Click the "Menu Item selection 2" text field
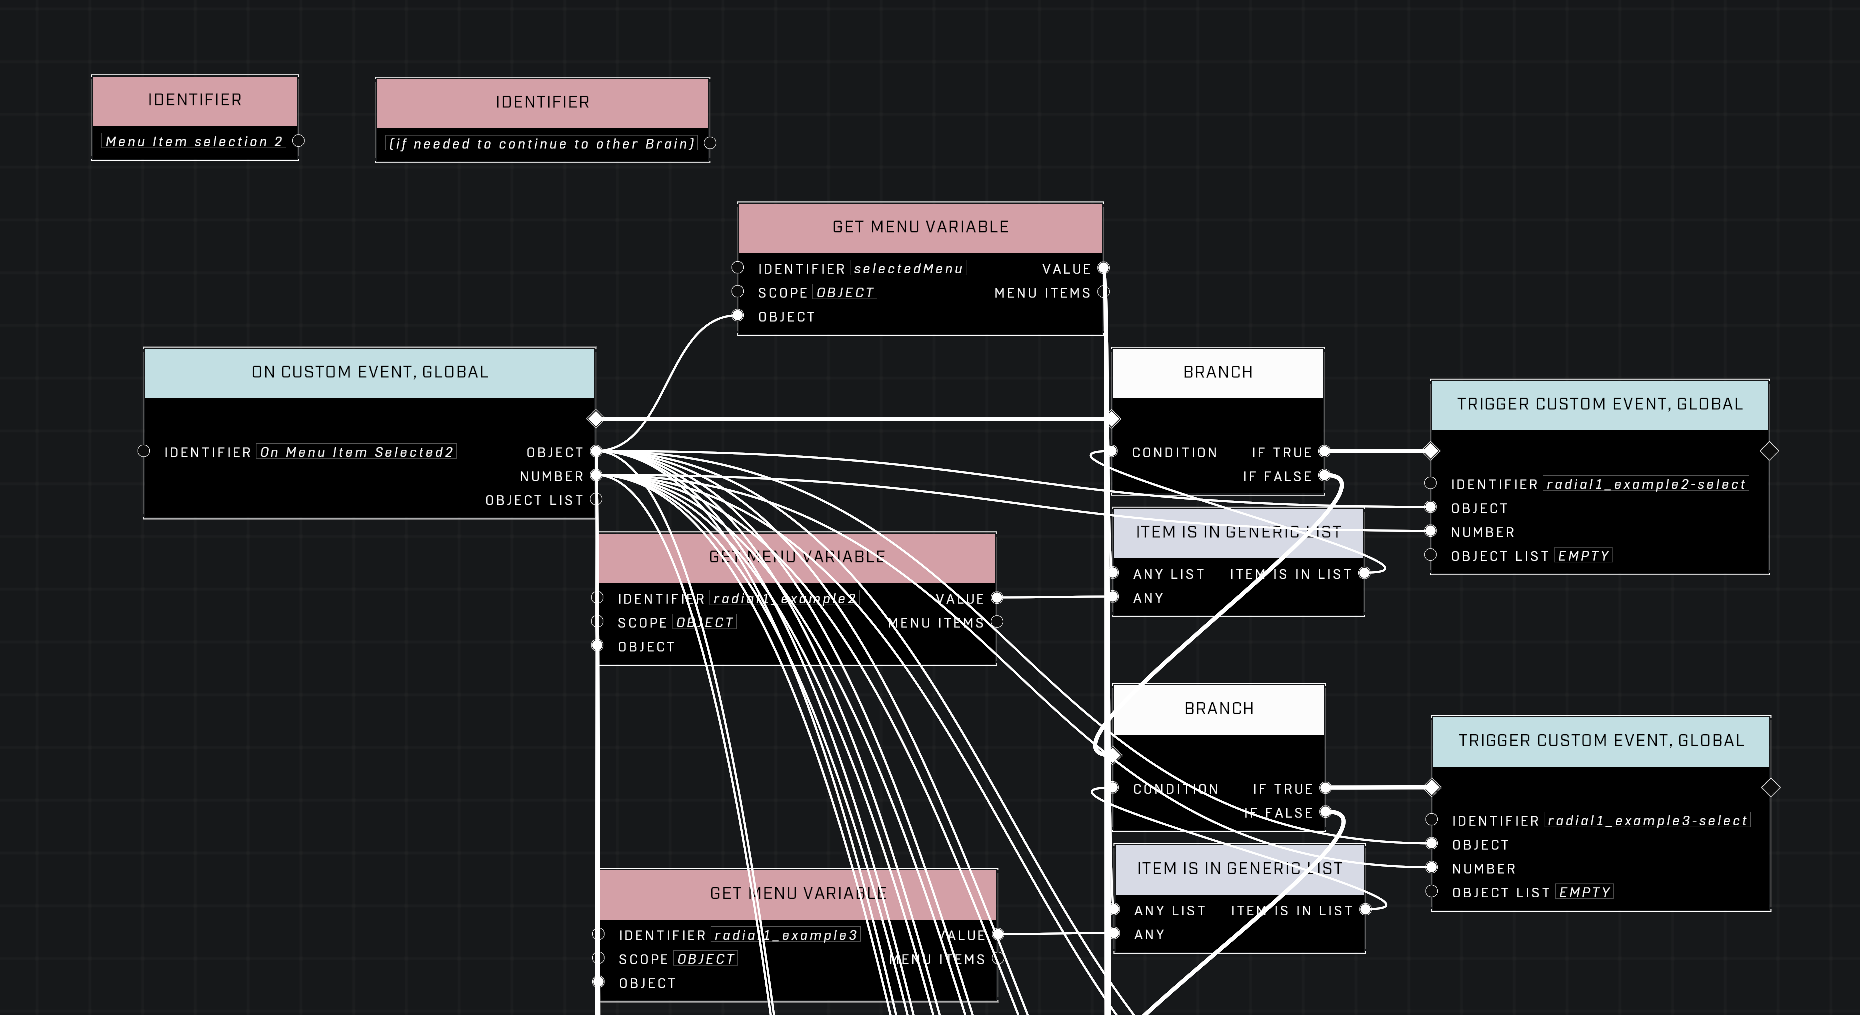Image resolution: width=1860 pixels, height=1015 pixels. click(194, 142)
